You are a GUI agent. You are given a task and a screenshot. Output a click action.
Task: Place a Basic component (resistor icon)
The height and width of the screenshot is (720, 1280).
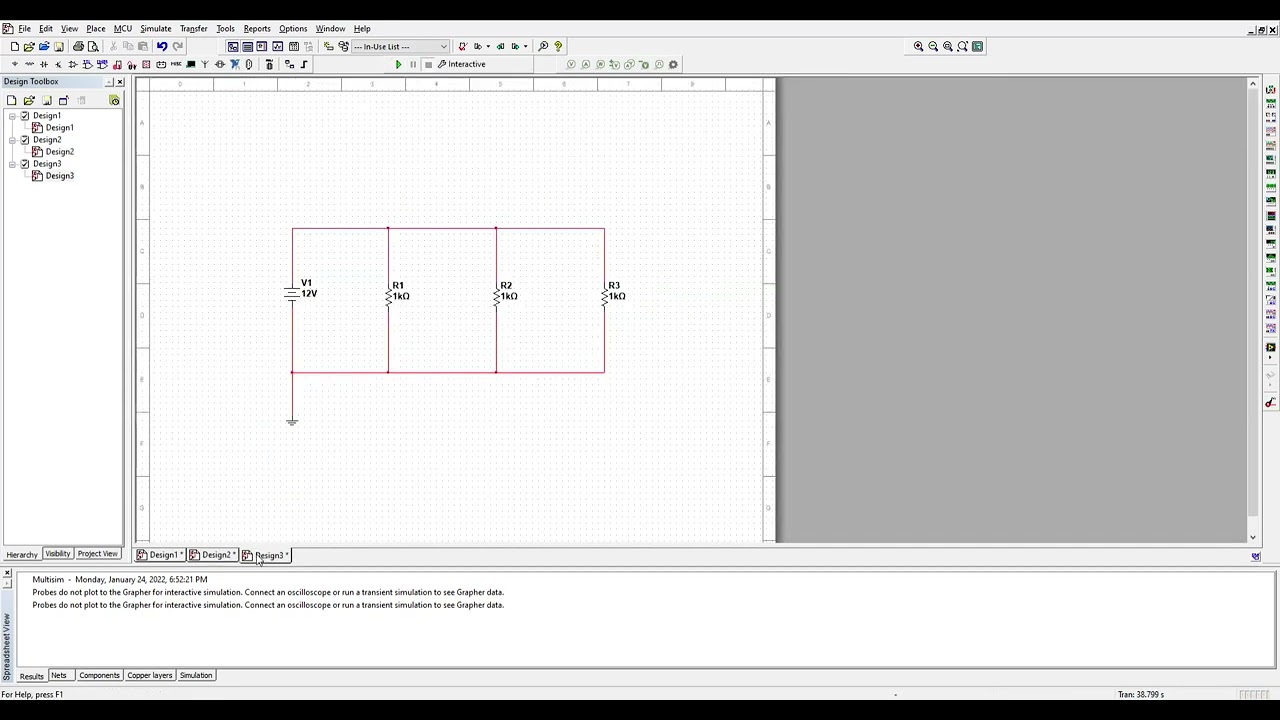point(29,64)
